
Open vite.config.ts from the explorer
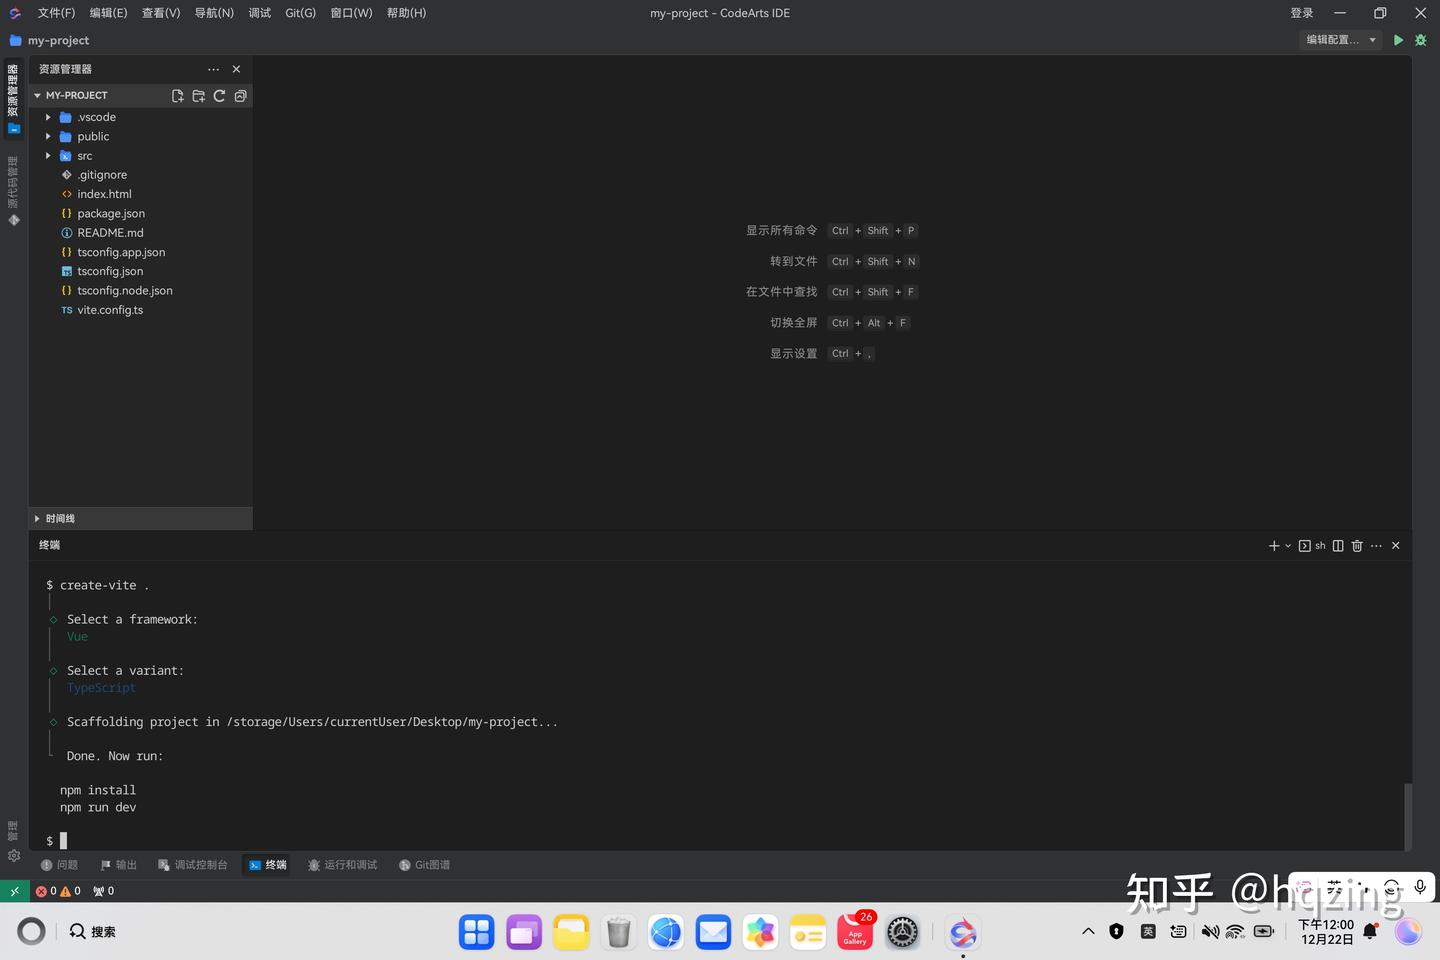click(x=110, y=309)
